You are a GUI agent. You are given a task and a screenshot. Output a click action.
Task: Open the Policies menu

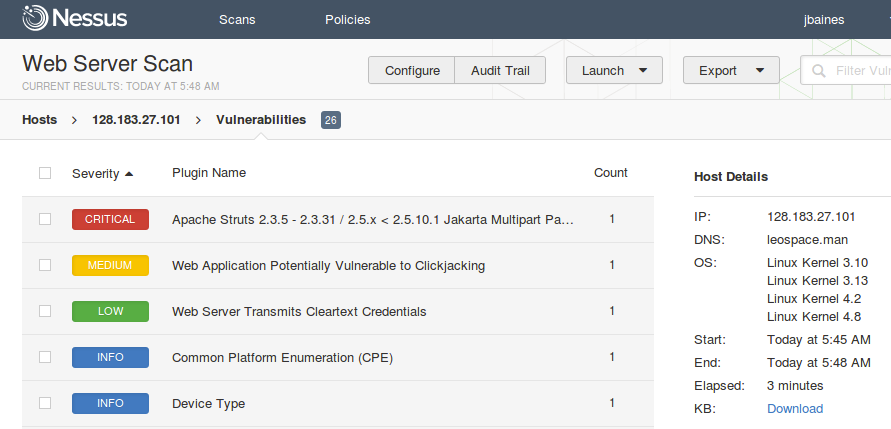tap(347, 20)
